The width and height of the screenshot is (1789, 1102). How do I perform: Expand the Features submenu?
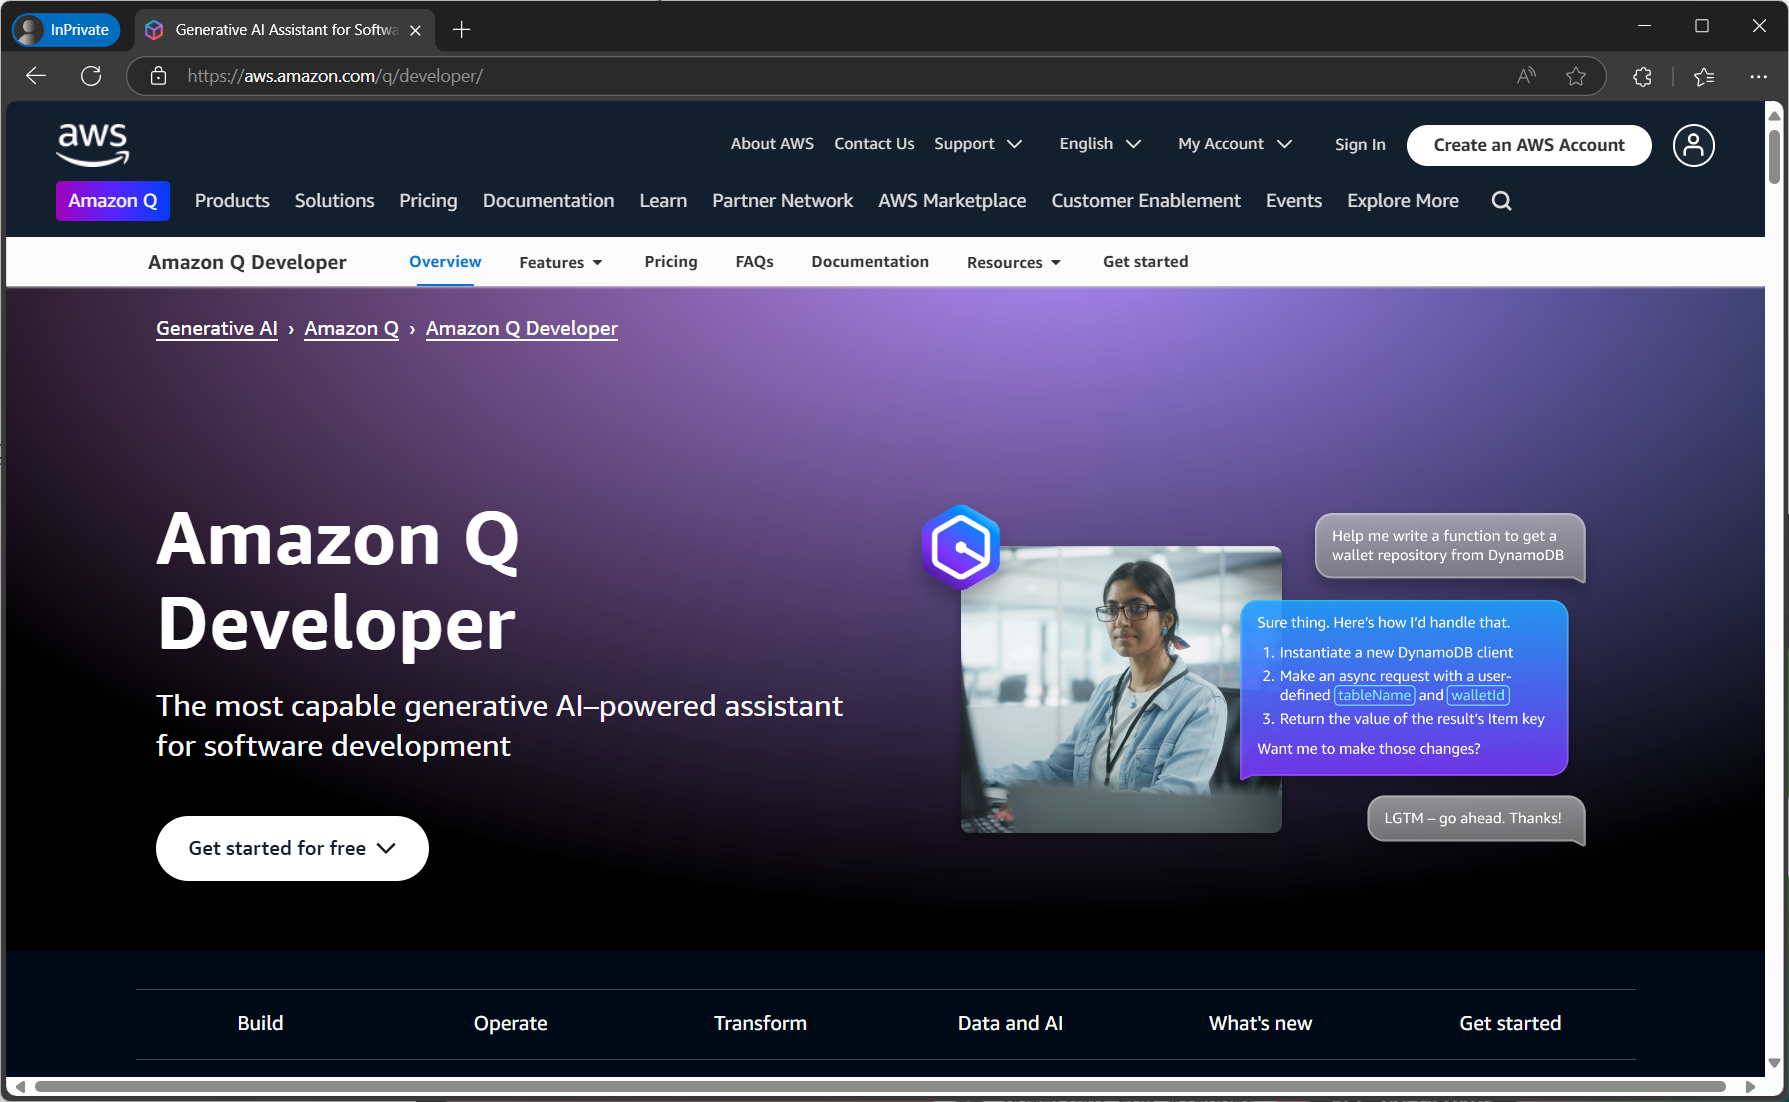click(561, 262)
